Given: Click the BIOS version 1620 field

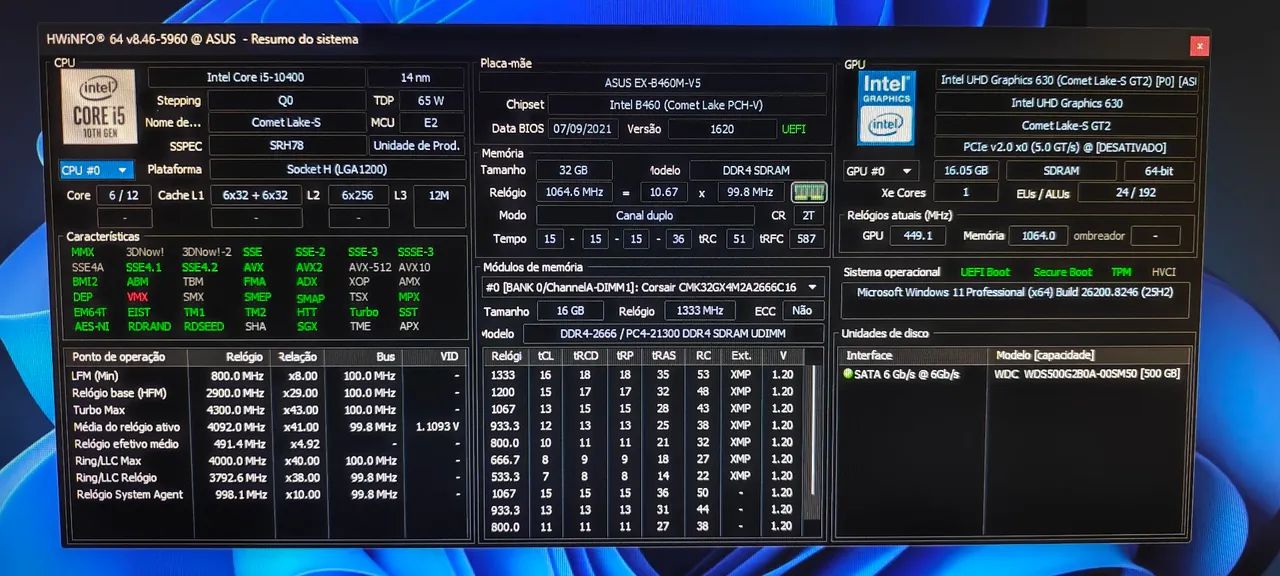Looking at the screenshot, I should [x=721, y=129].
